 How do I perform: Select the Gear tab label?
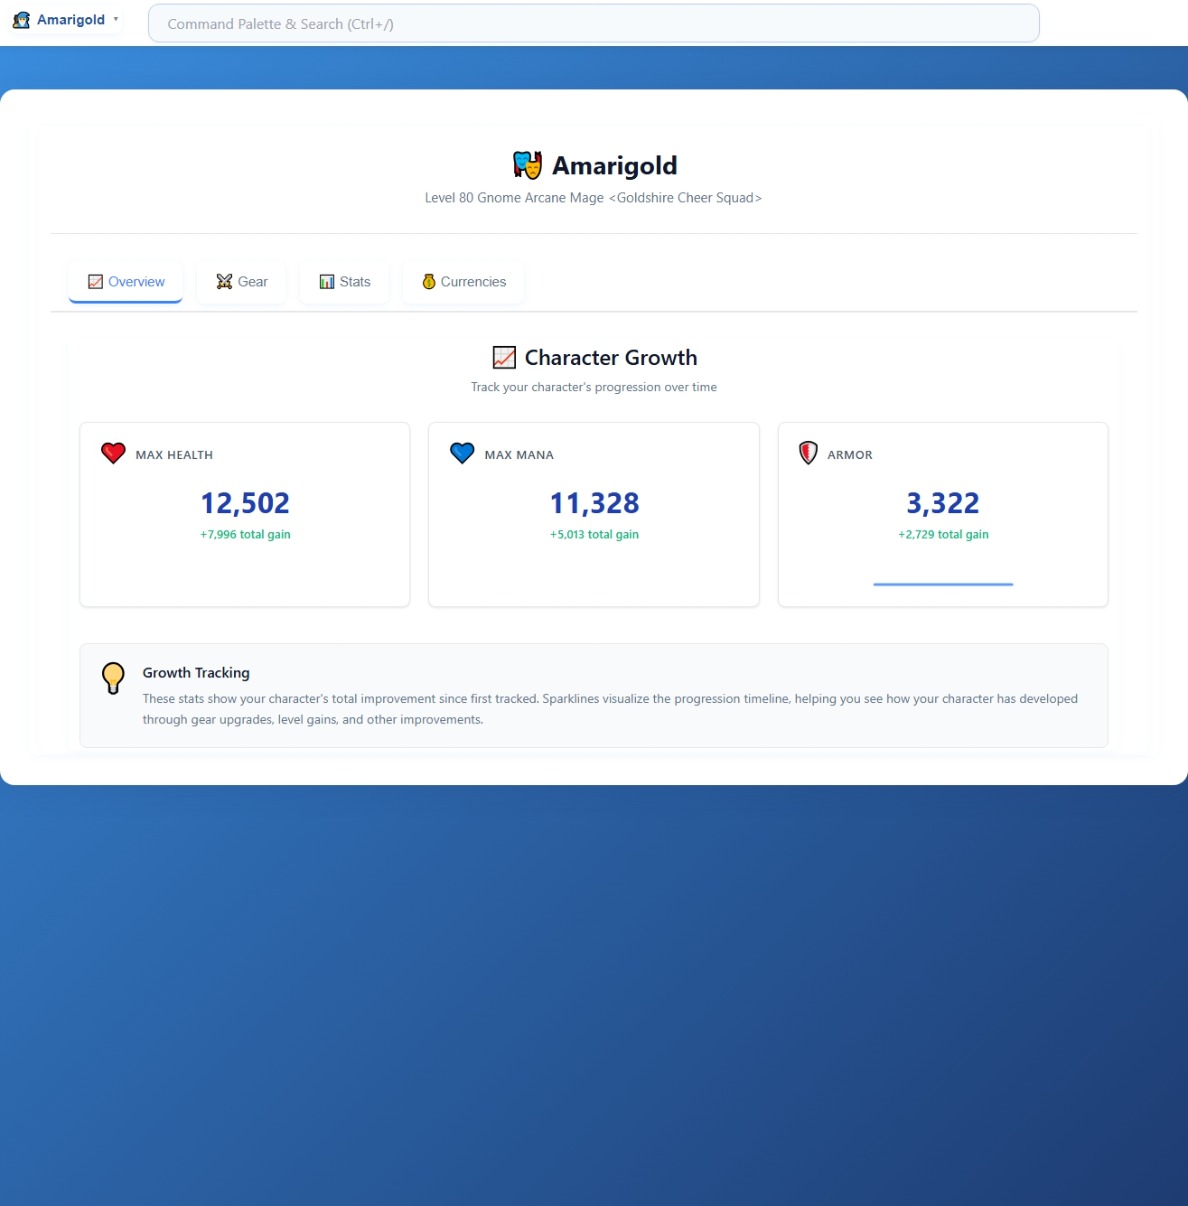point(253,282)
